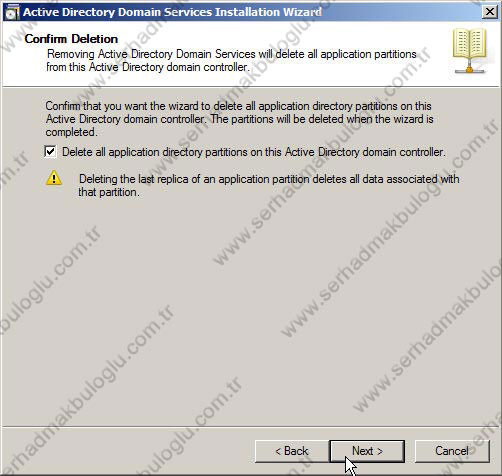This screenshot has height=476, width=502.
Task: Cancel the installation wizard
Action: [x=452, y=451]
